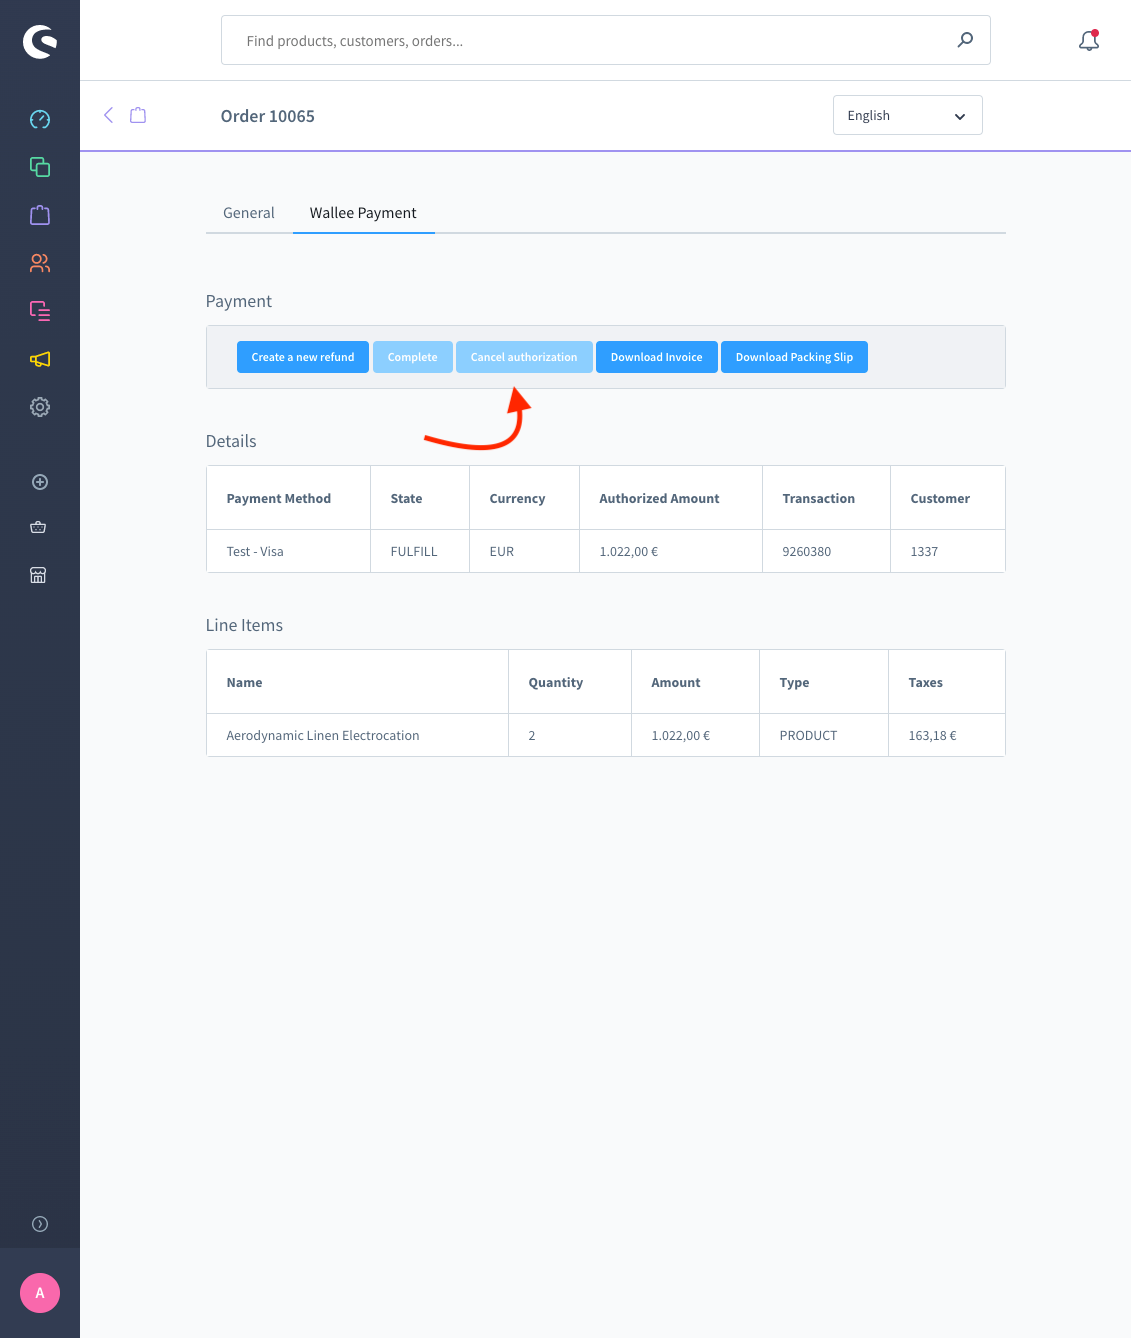Screen dimensions: 1131x1338
Task: Open the Settings gear icon
Action: (x=40, y=407)
